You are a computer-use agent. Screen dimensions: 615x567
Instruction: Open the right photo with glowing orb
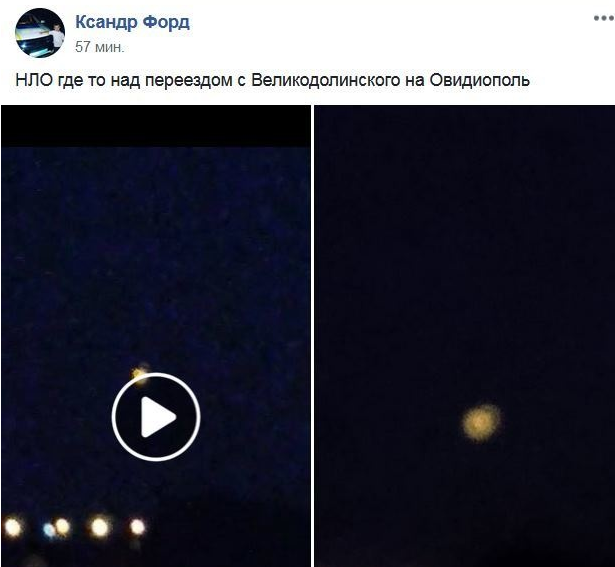[x=464, y=336]
